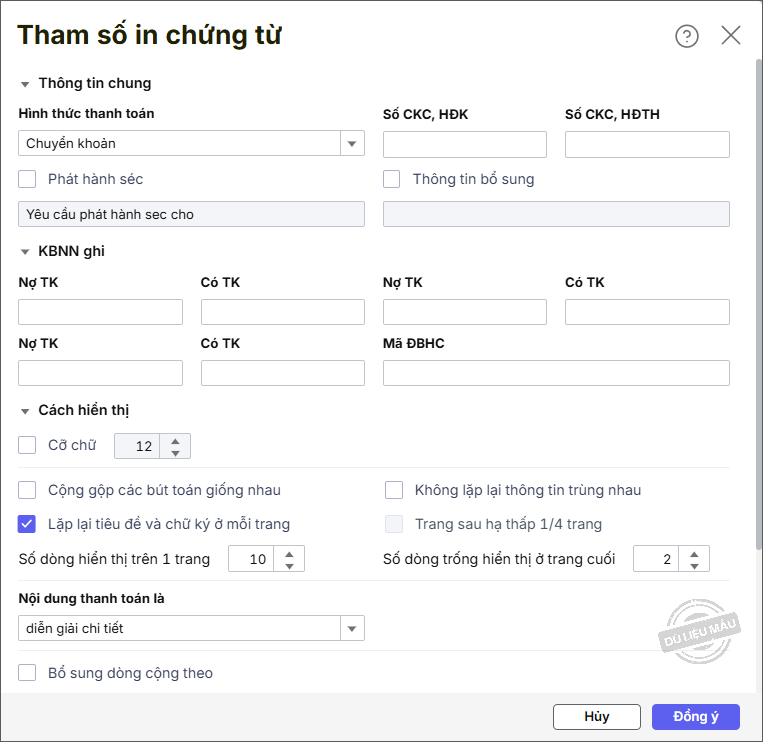
Task: Collapse the Cách hiển thị section
Action: point(25,411)
